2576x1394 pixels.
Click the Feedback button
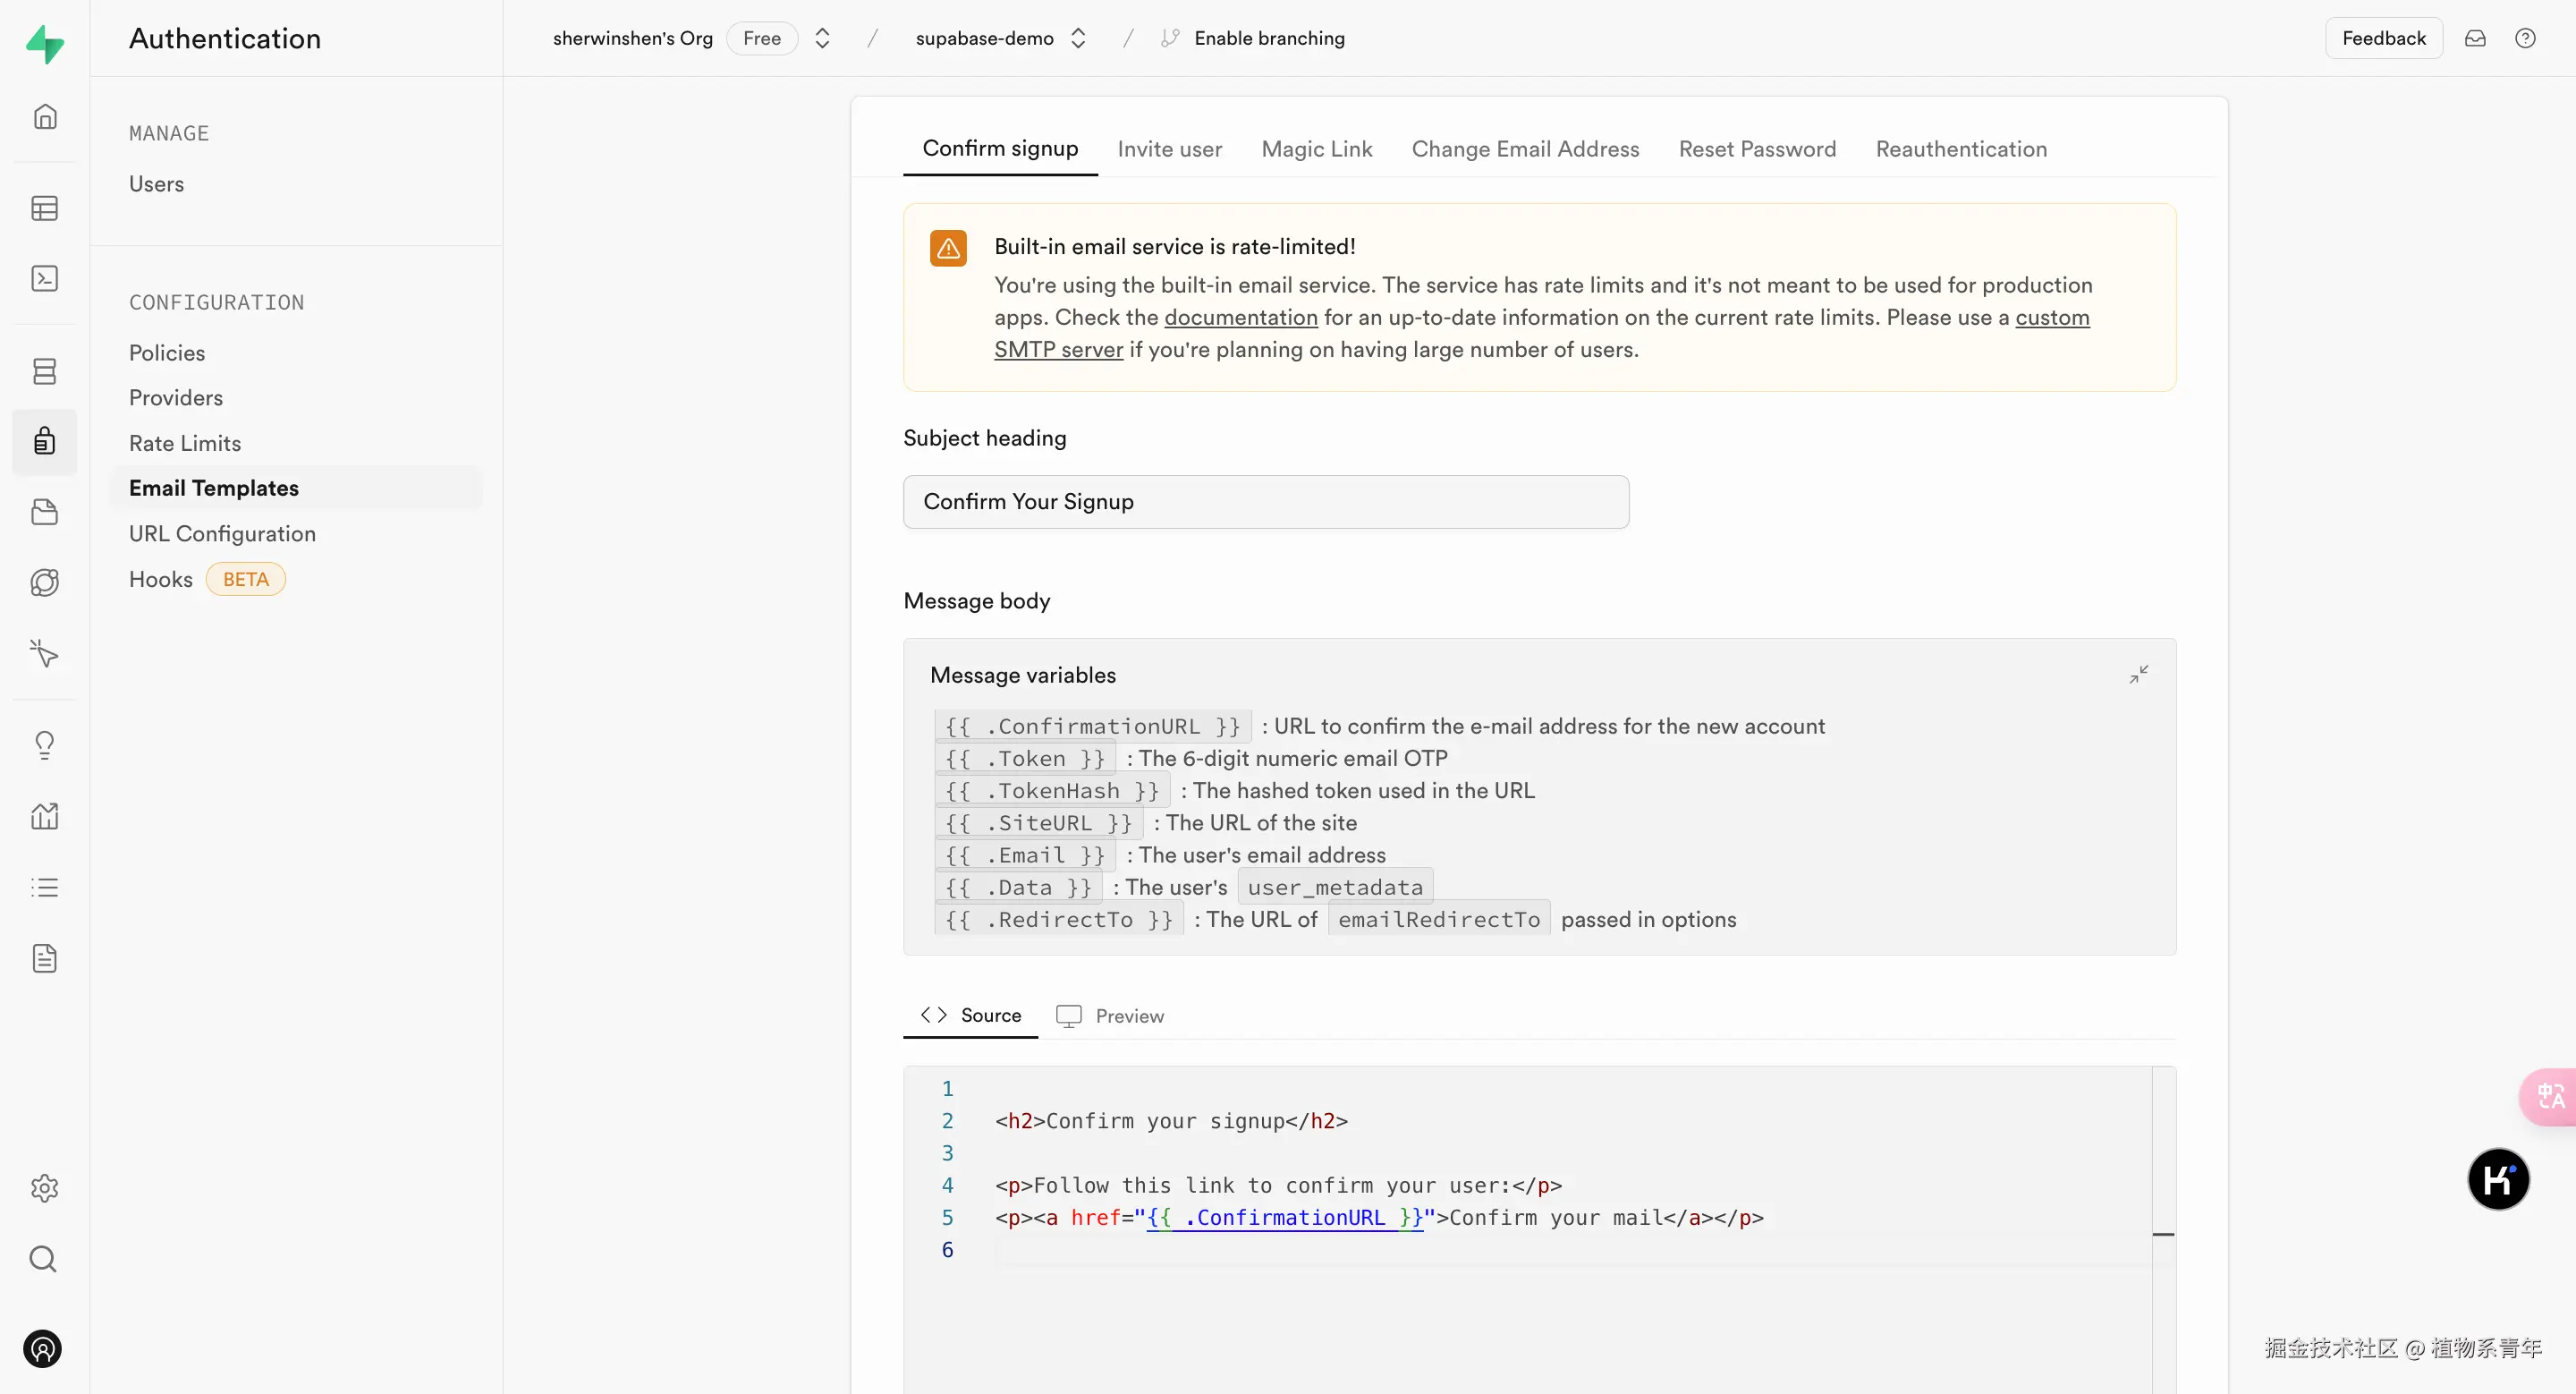pos(2383,38)
